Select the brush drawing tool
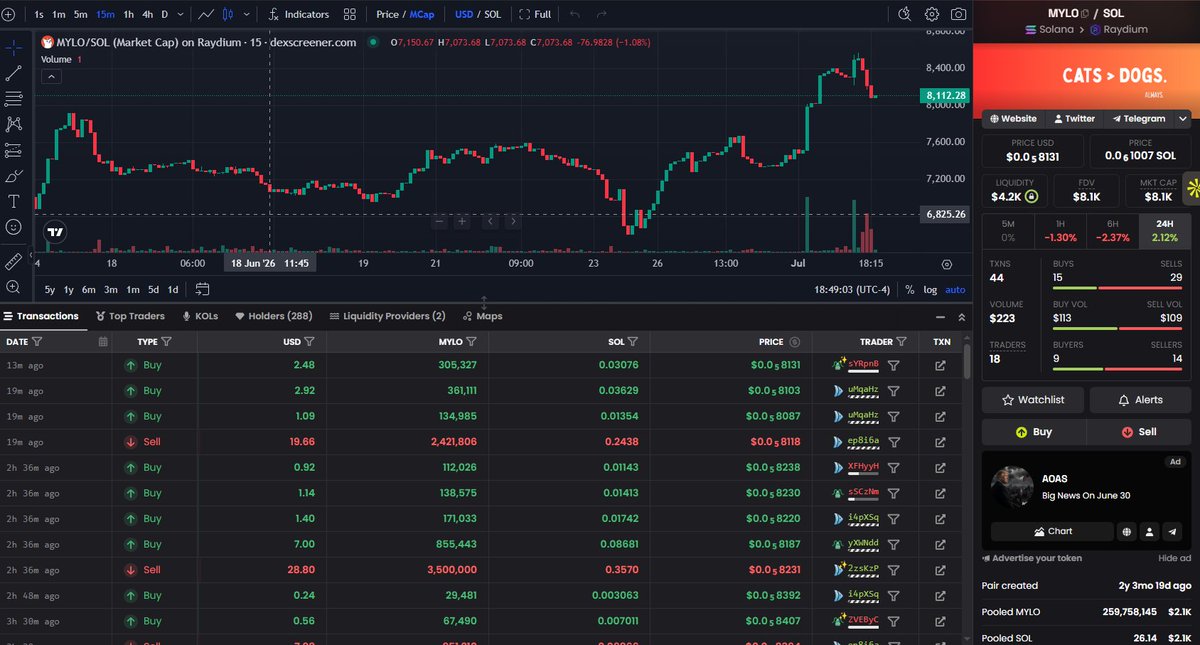The width and height of the screenshot is (1200, 645). 14,176
